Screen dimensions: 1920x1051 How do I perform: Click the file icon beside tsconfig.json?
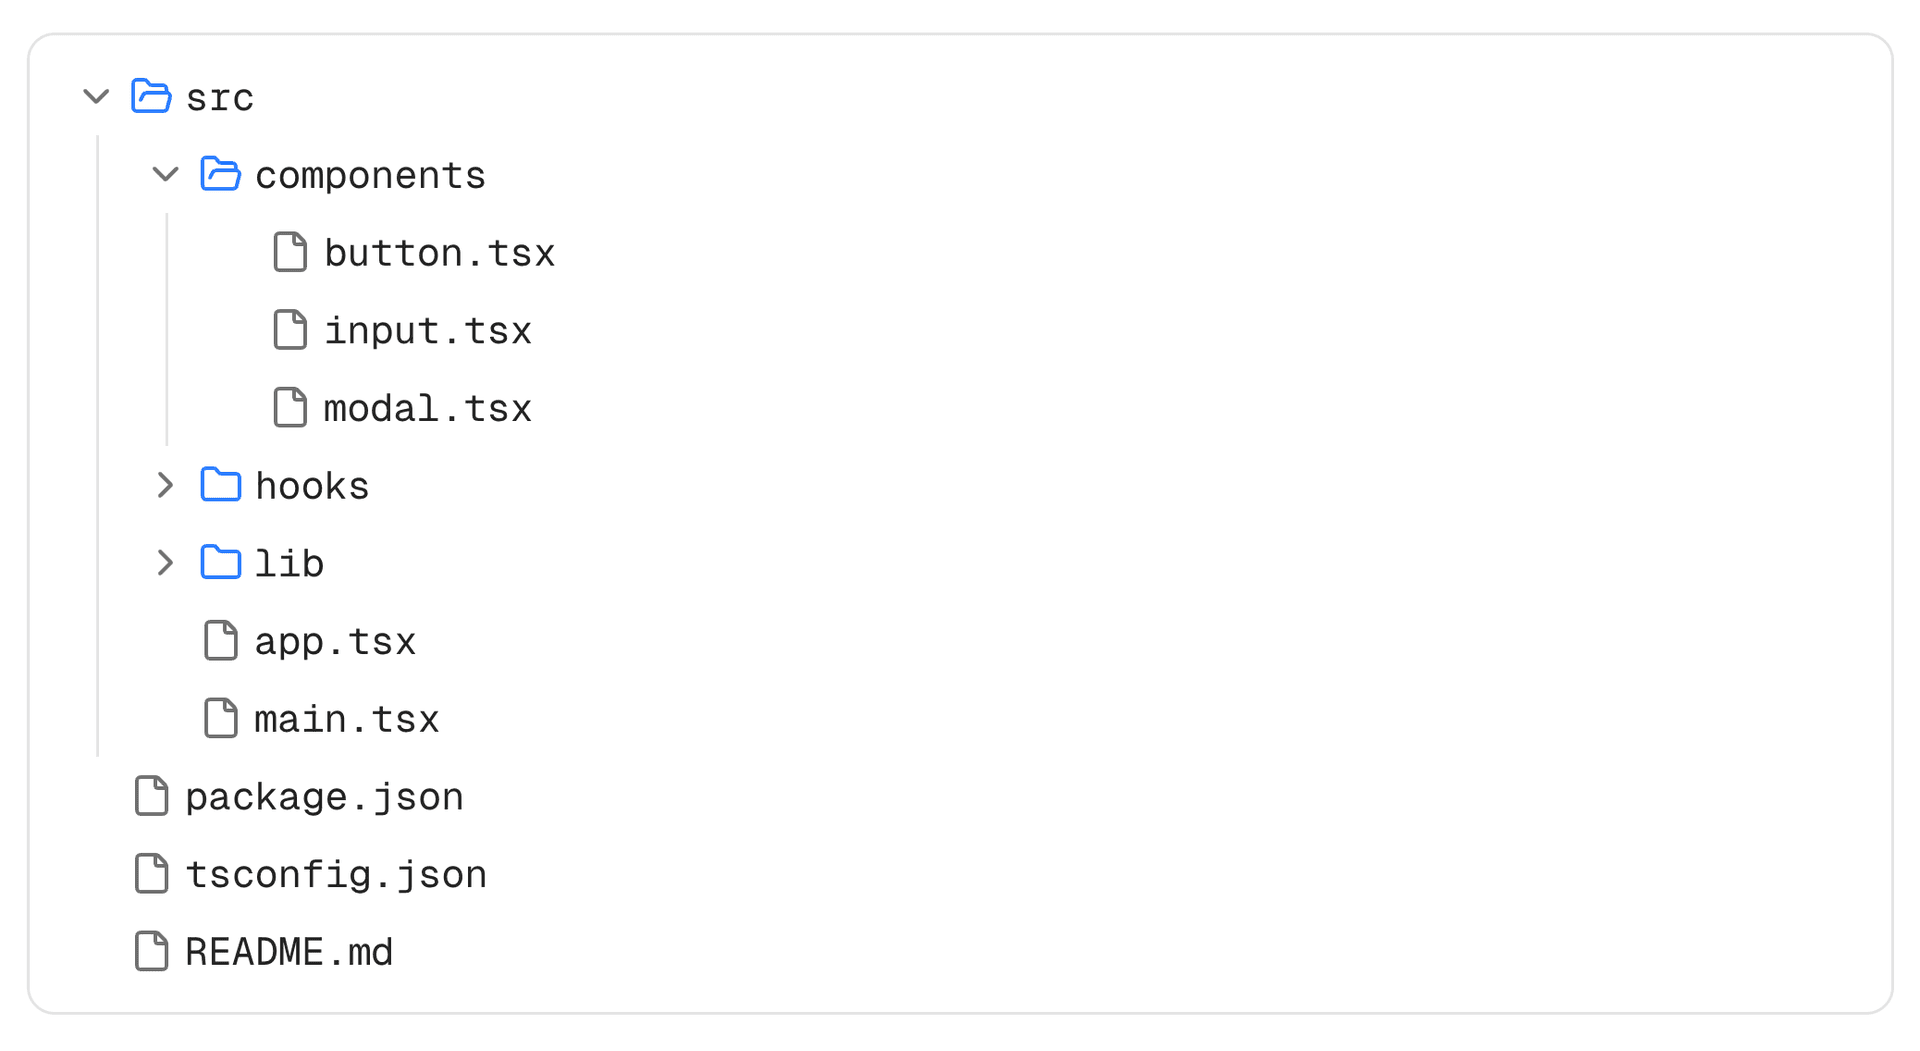(x=151, y=874)
